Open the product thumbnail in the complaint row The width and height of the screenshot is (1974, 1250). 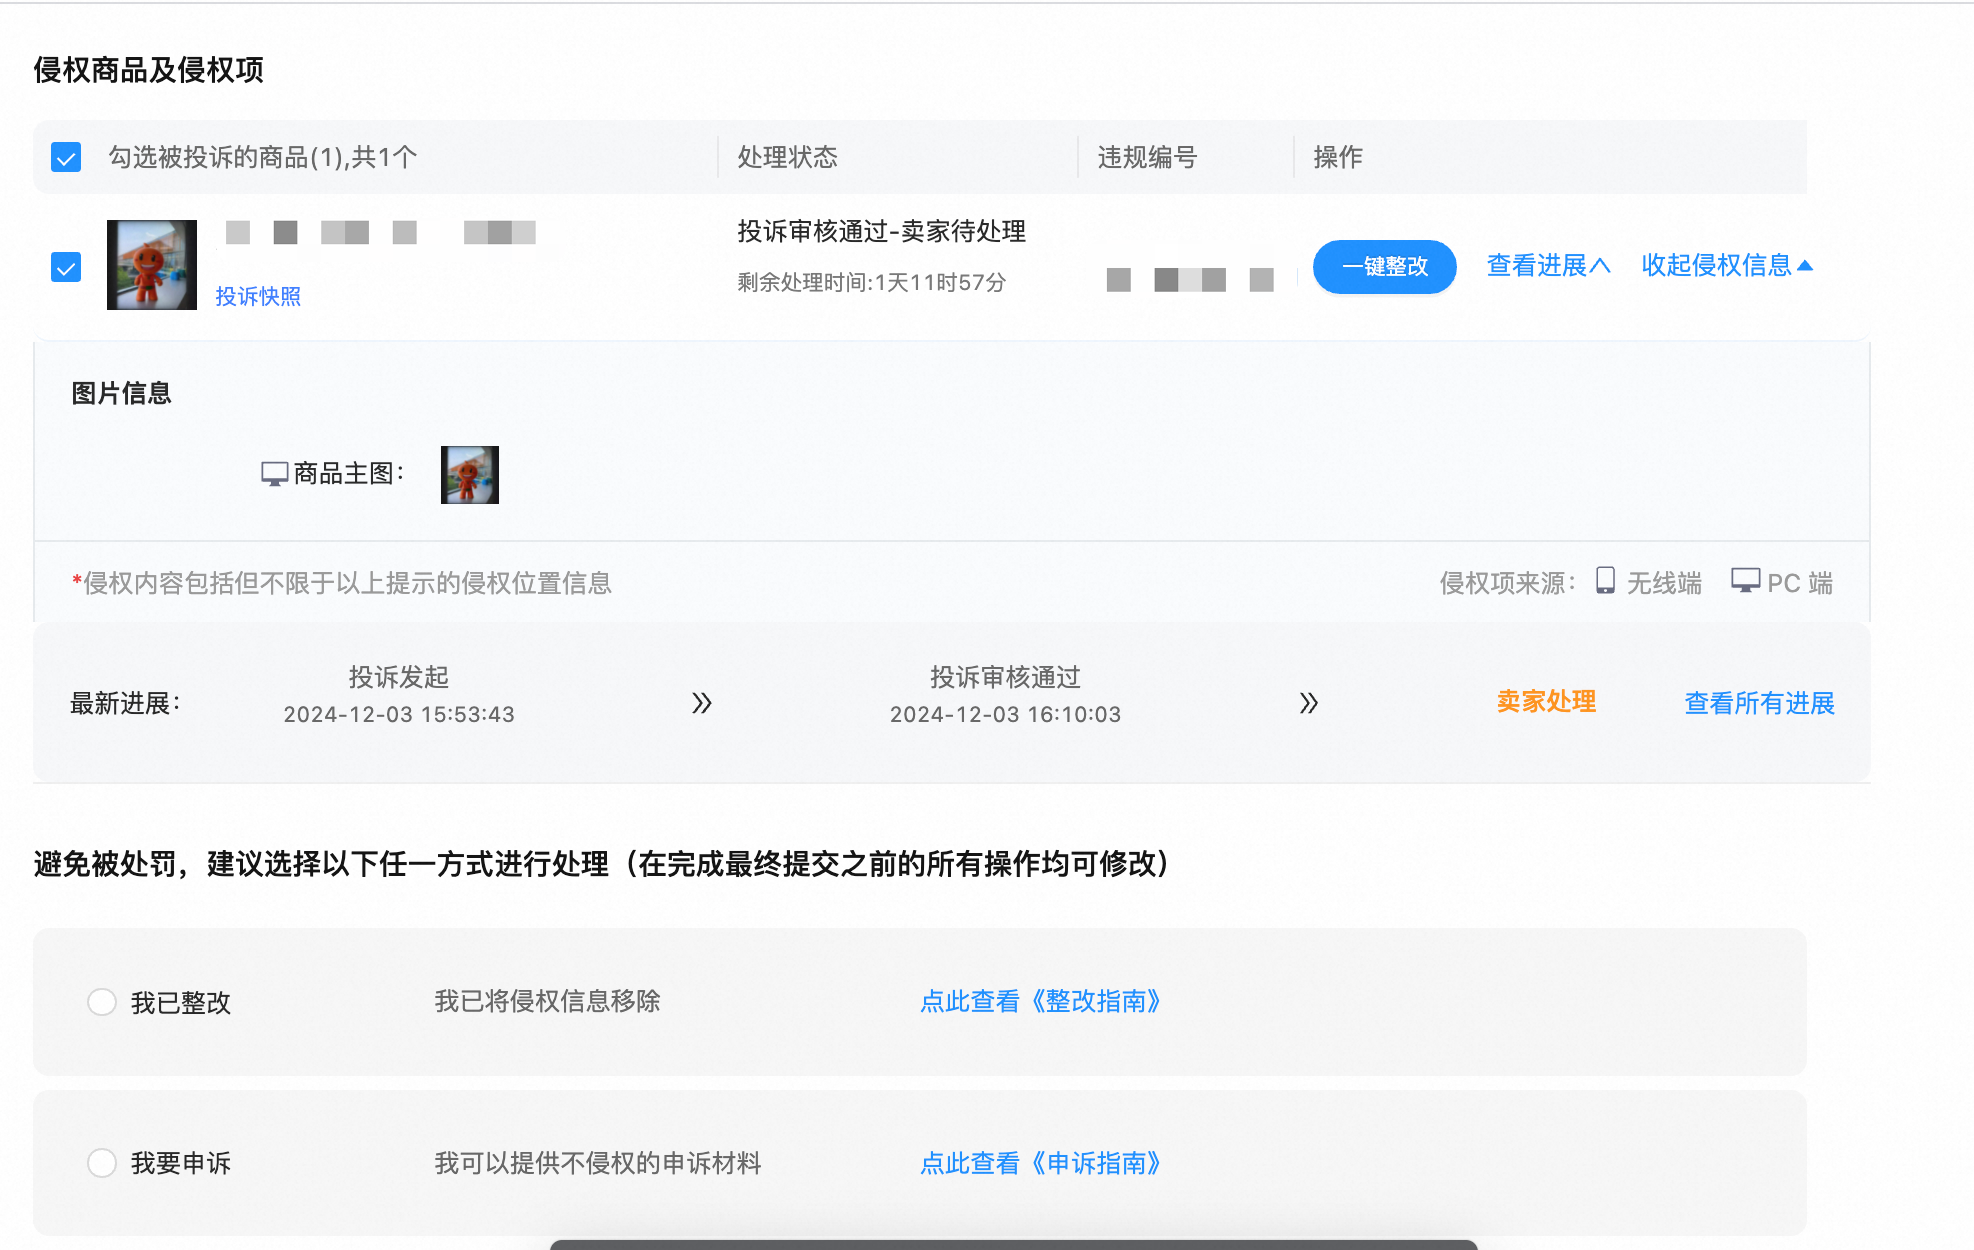[x=152, y=265]
